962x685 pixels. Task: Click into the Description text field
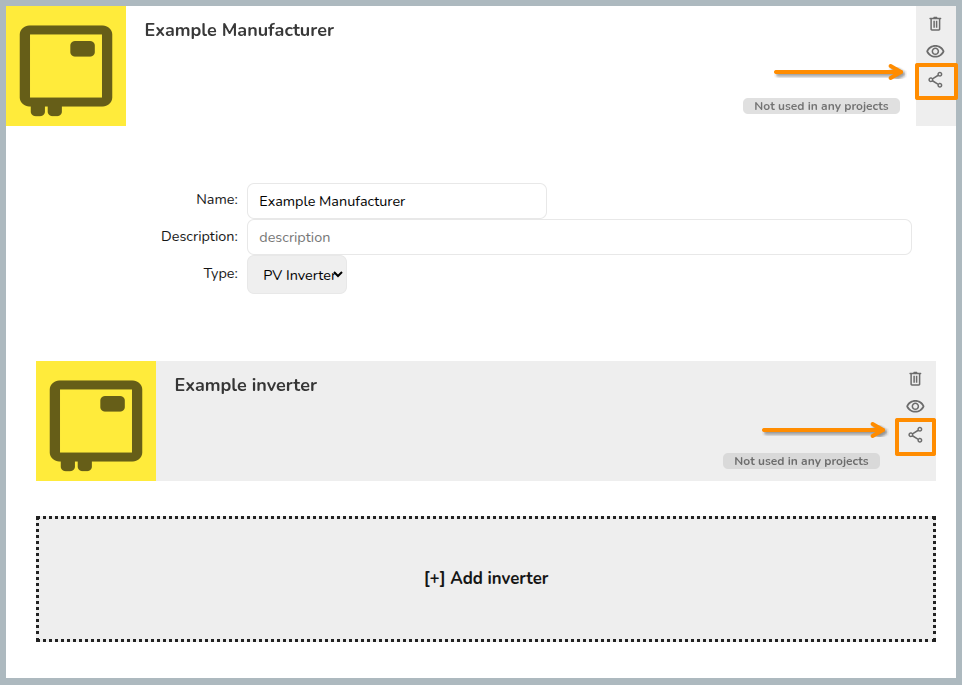point(579,237)
